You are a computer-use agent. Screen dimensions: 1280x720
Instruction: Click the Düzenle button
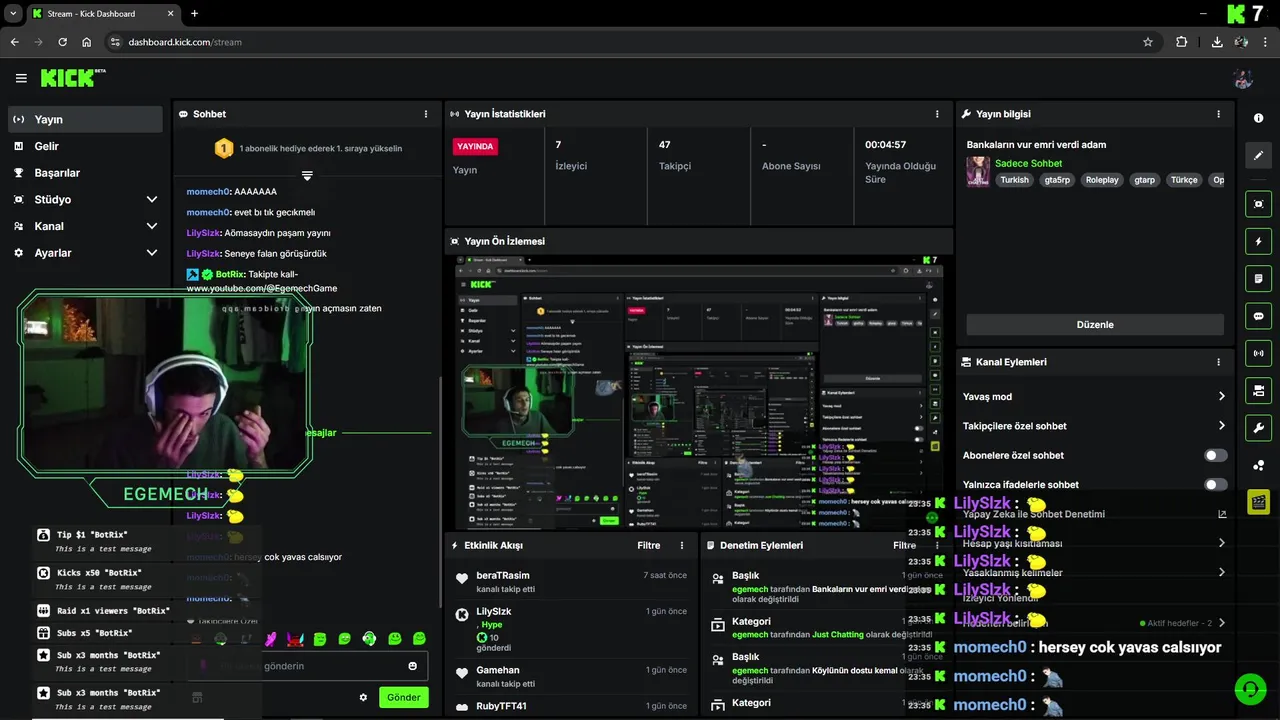(1094, 324)
